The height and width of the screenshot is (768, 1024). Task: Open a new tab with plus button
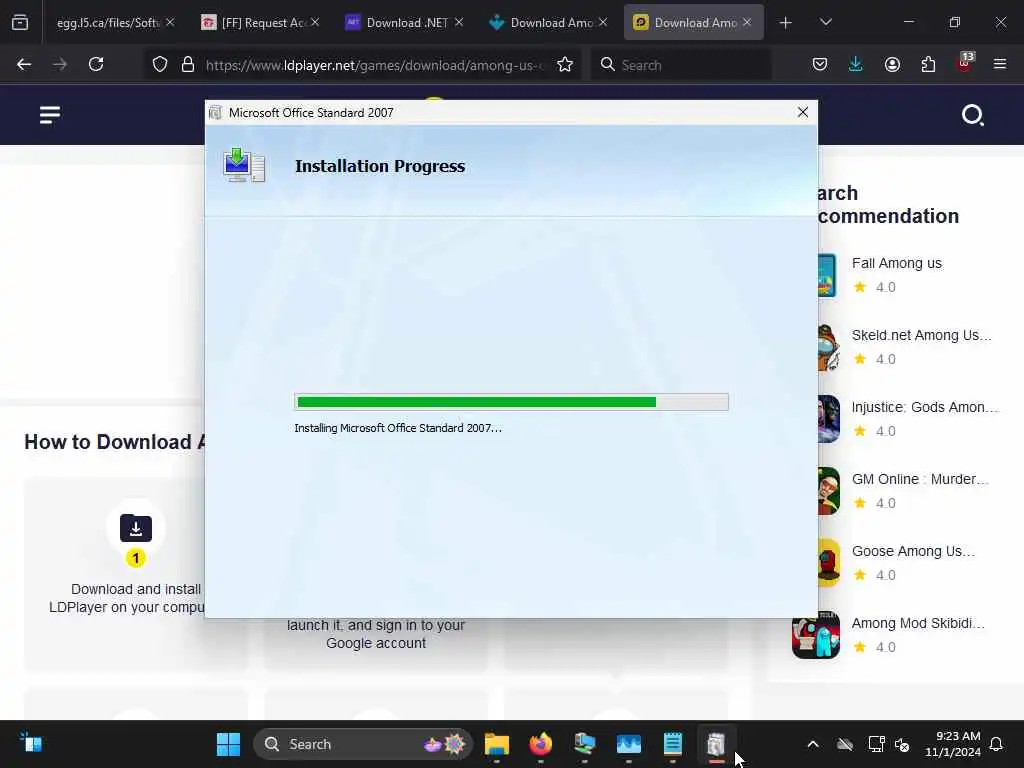point(786,23)
